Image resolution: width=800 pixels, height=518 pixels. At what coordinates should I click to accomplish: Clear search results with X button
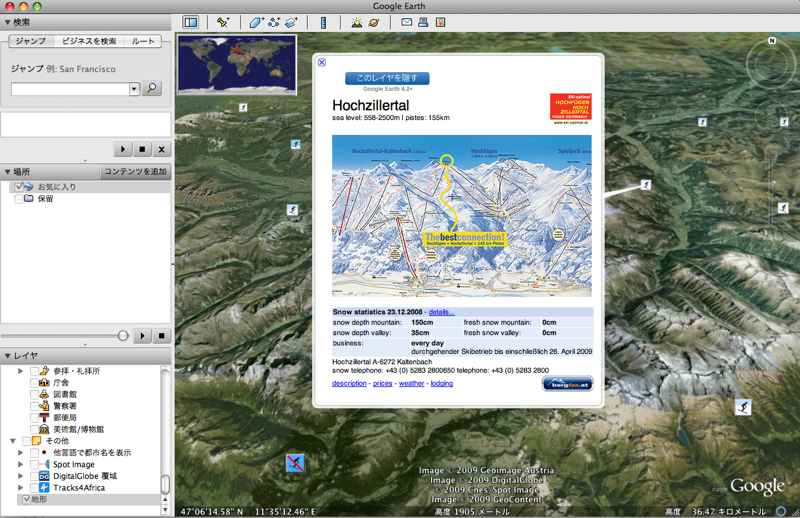(161, 149)
